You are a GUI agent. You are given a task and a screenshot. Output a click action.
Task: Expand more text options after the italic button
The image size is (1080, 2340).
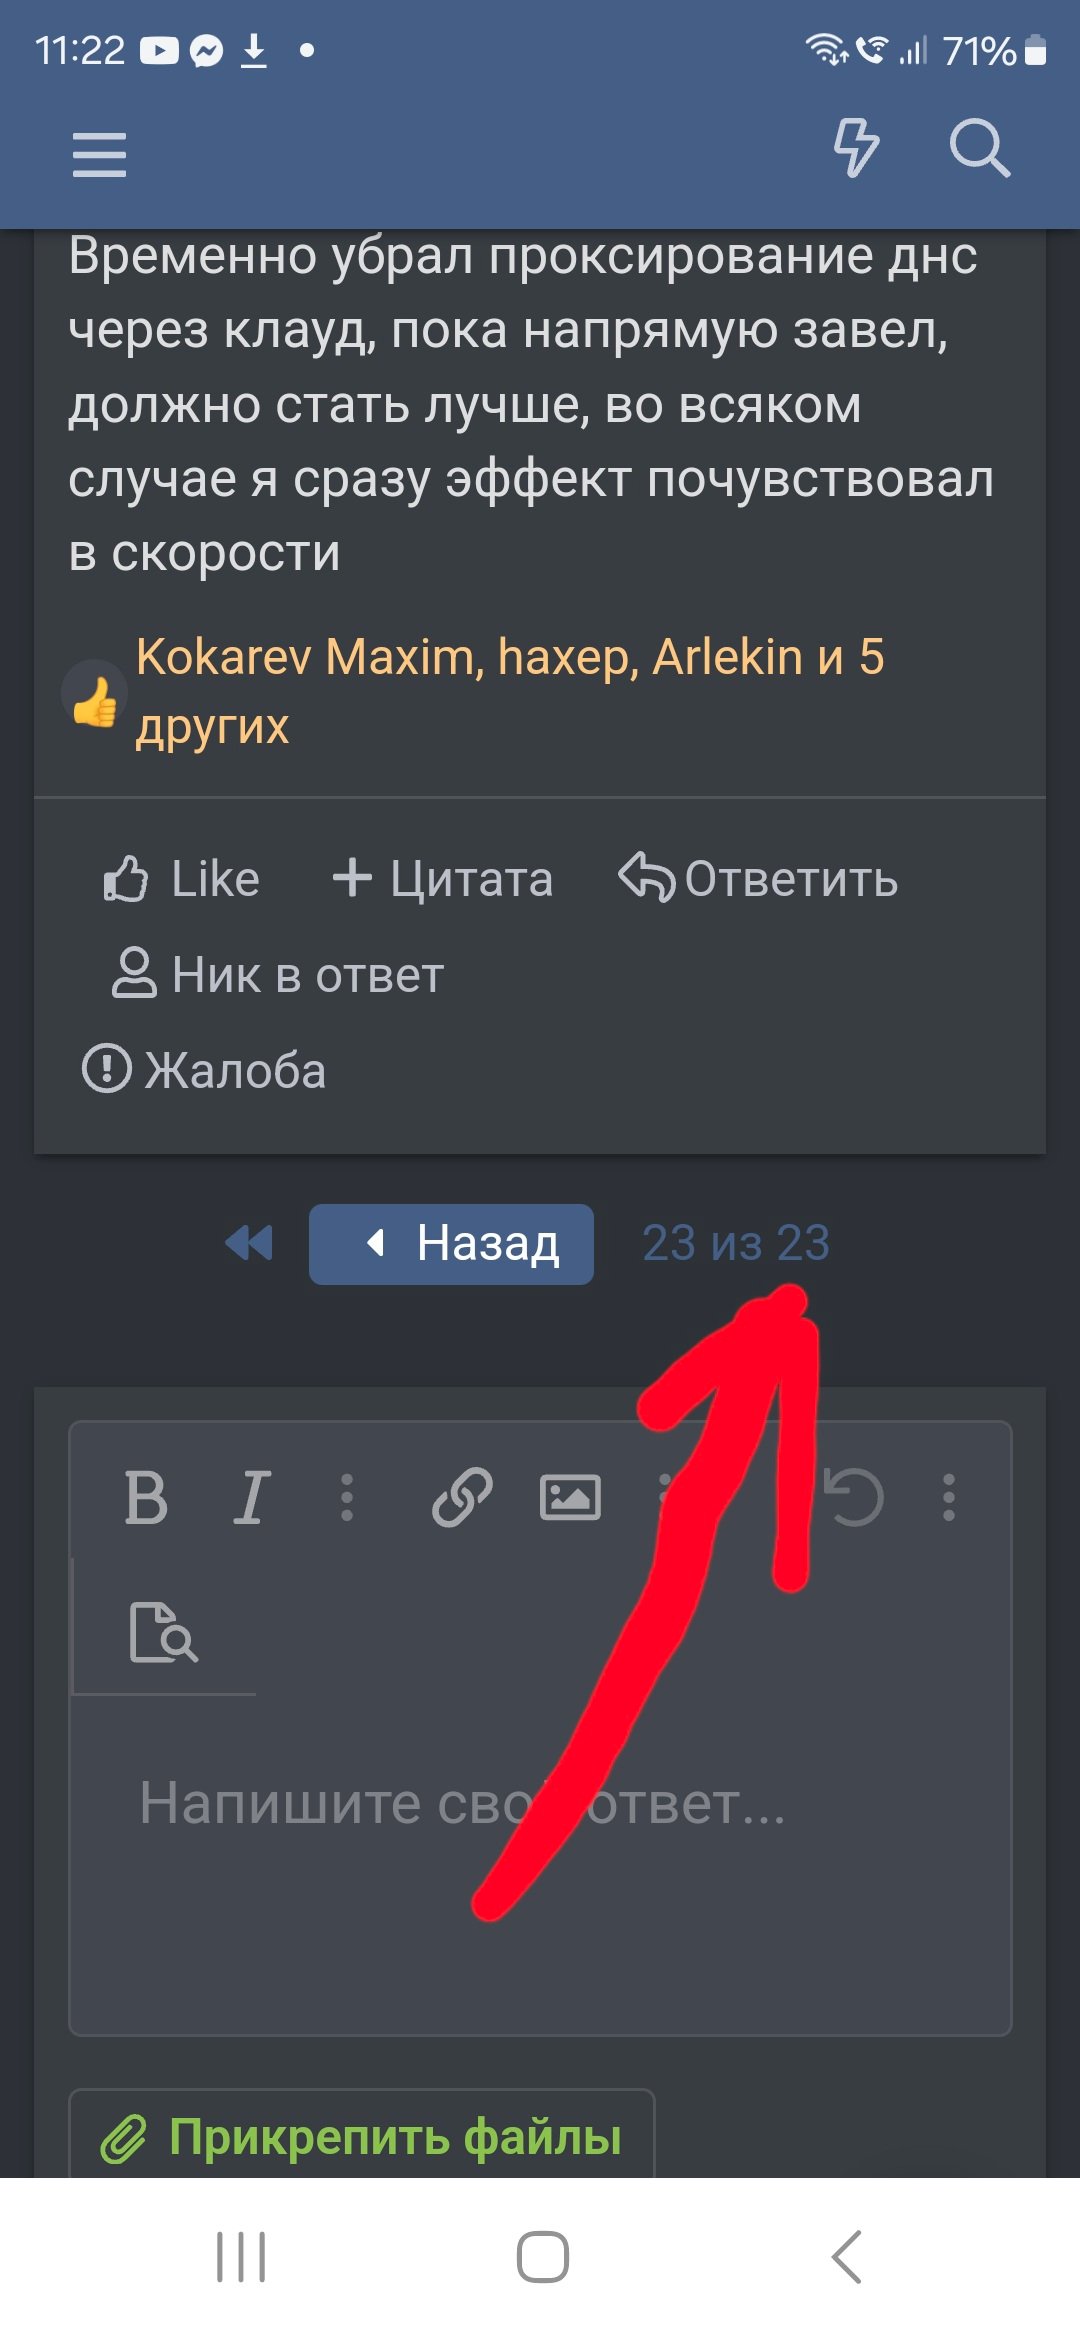(x=347, y=1498)
